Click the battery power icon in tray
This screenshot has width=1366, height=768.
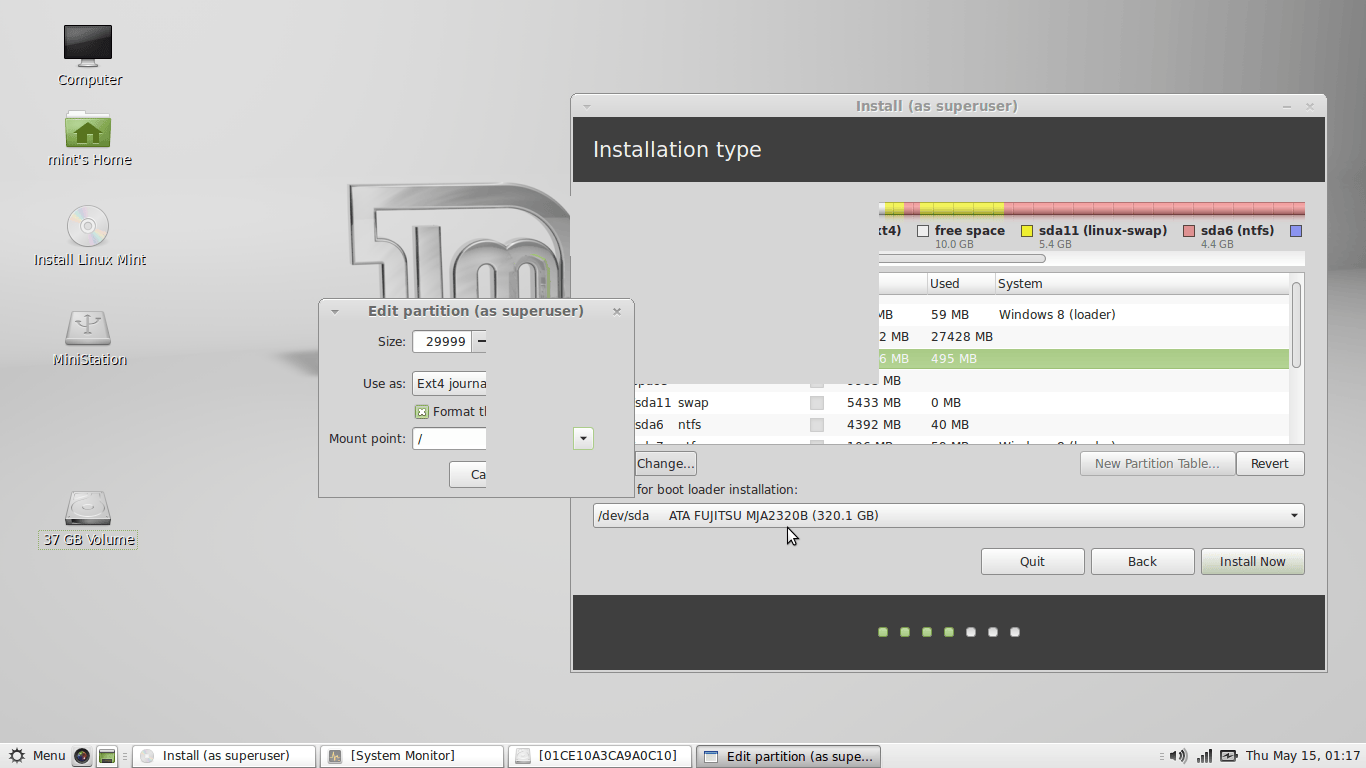pyautogui.click(x=1228, y=756)
